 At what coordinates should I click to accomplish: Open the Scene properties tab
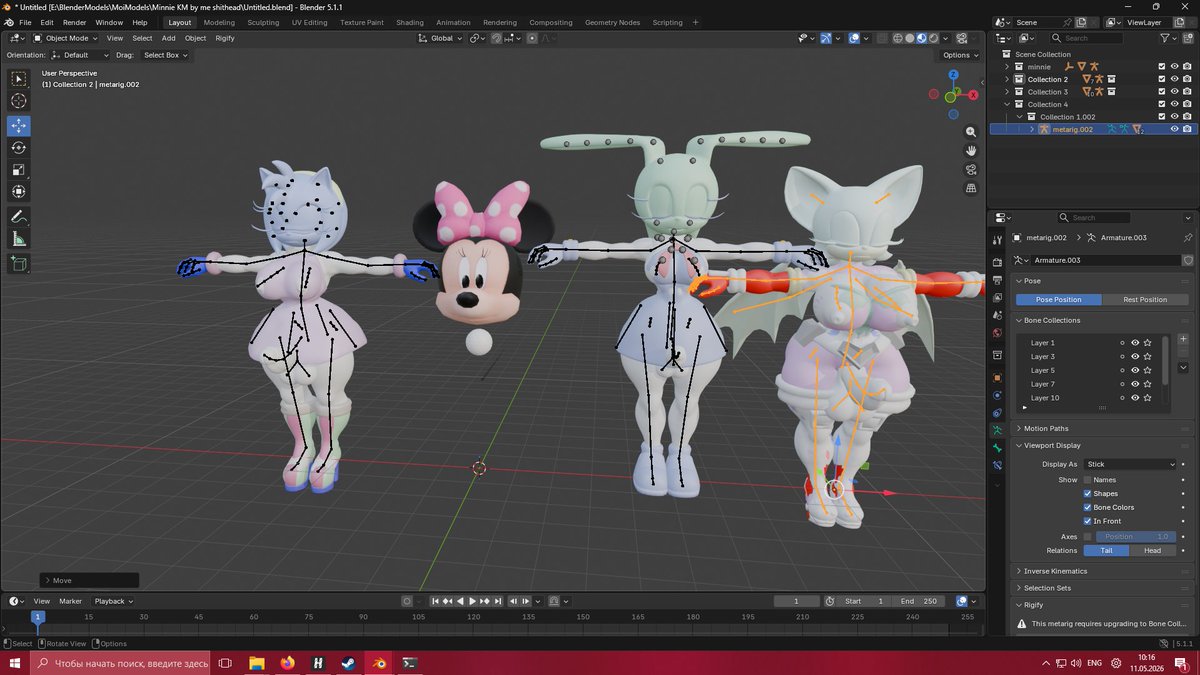click(x=997, y=317)
